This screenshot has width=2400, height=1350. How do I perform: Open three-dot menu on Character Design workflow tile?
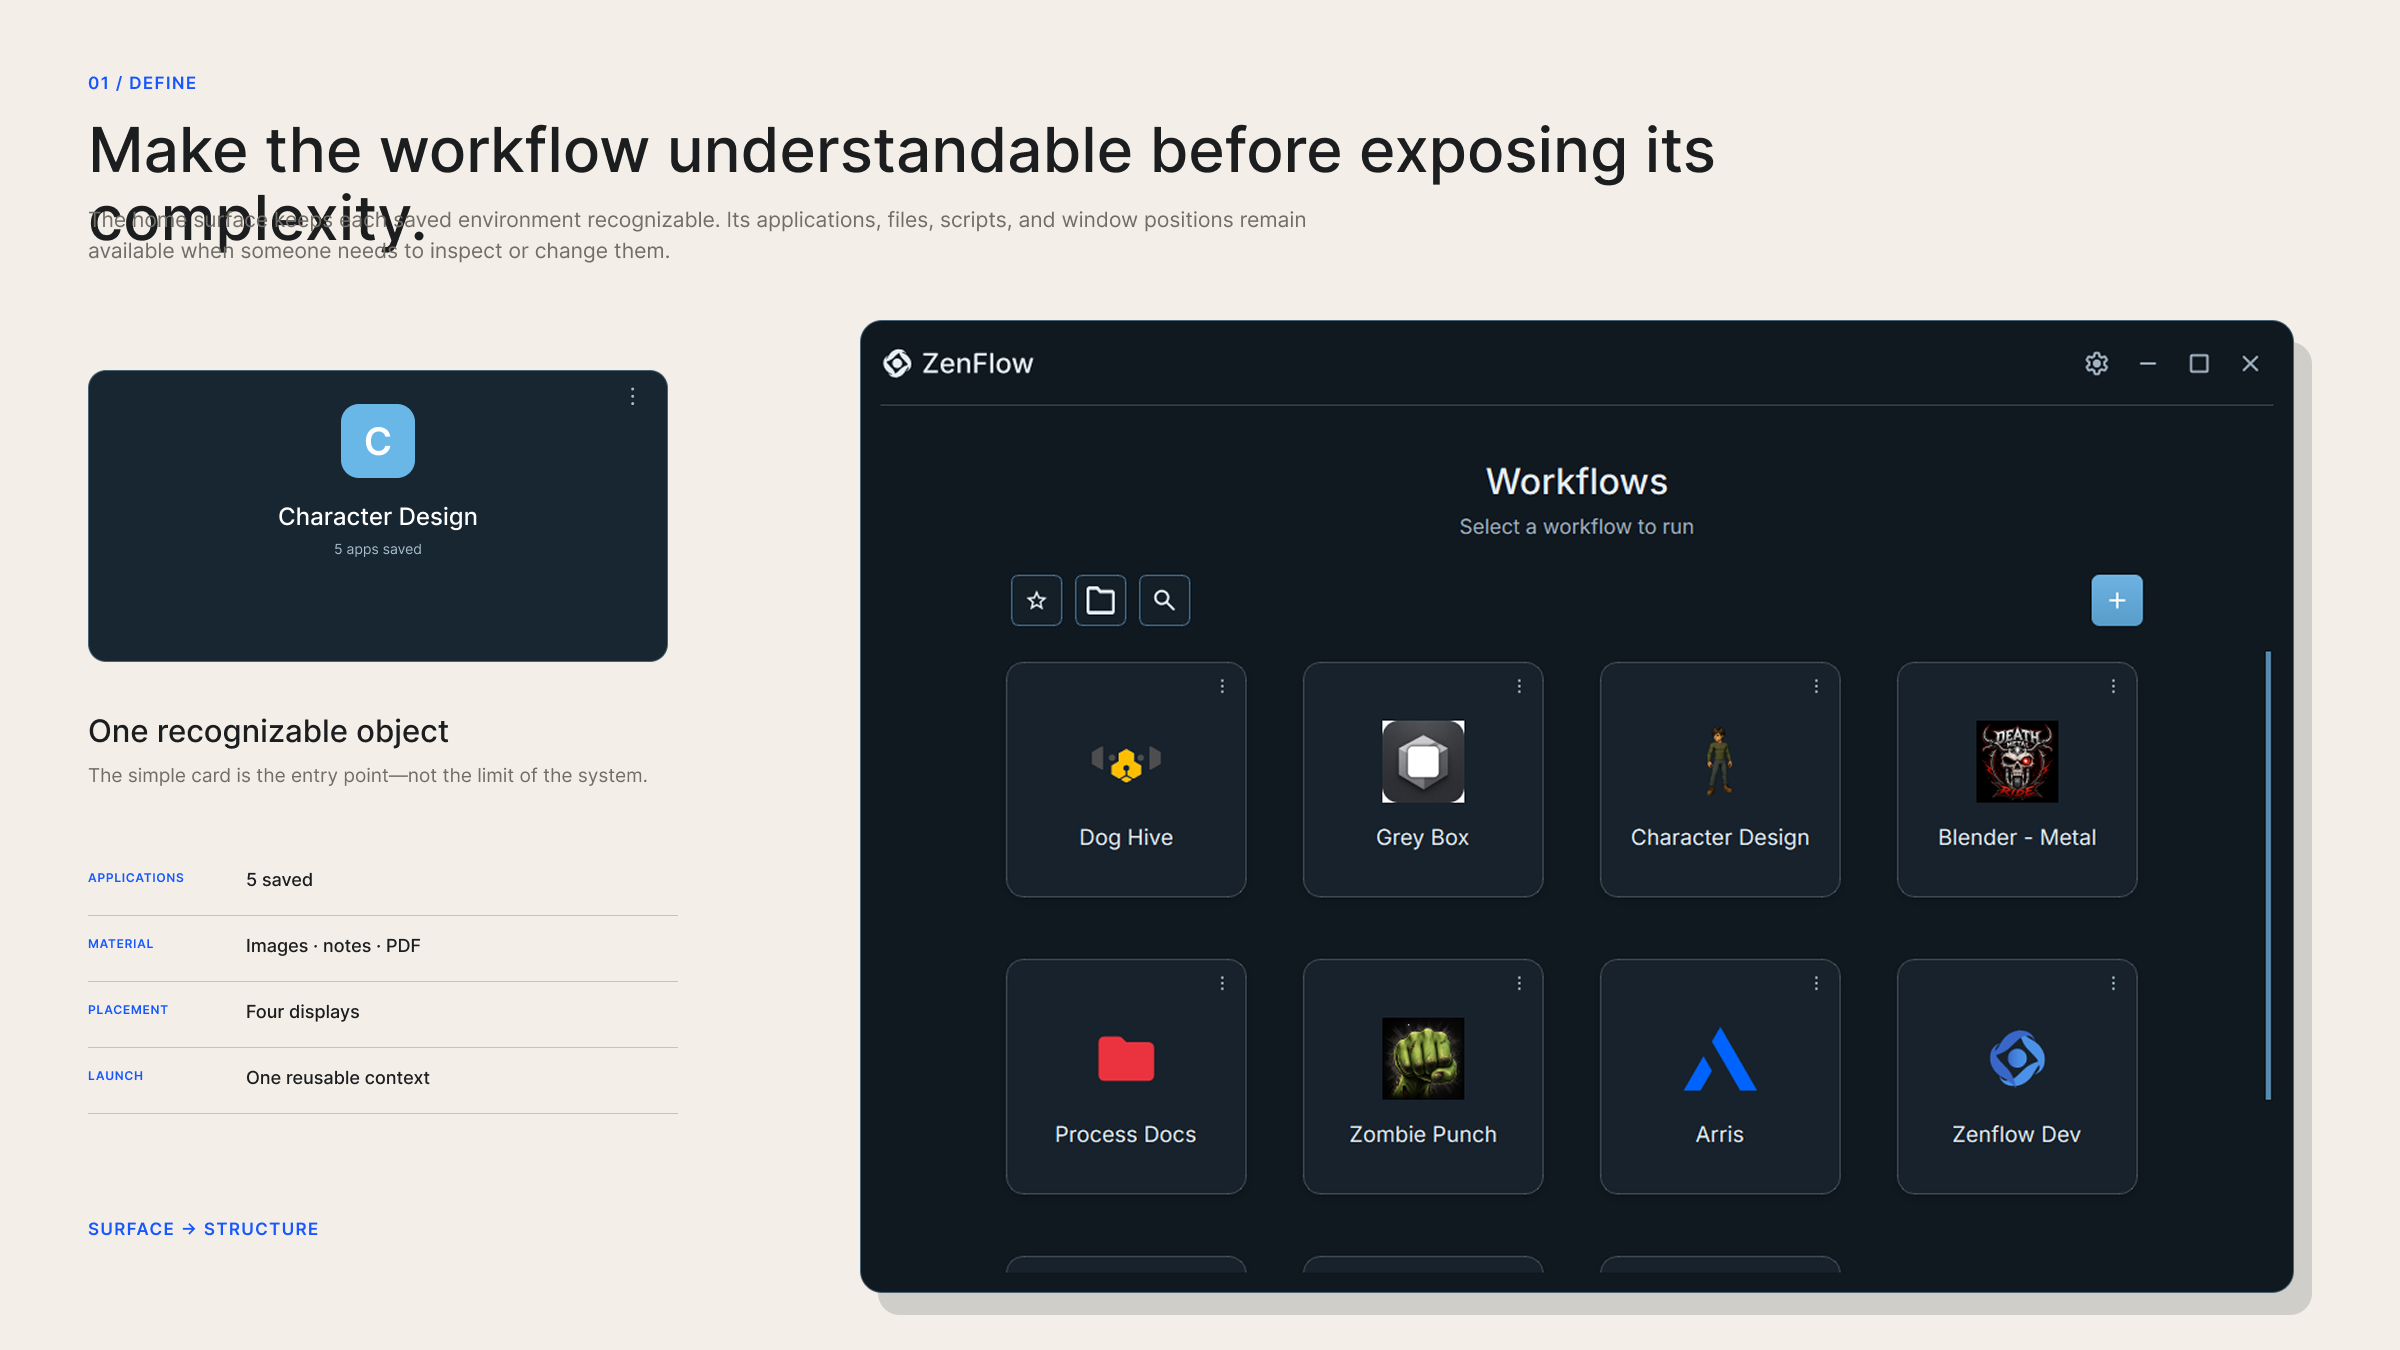click(1816, 686)
